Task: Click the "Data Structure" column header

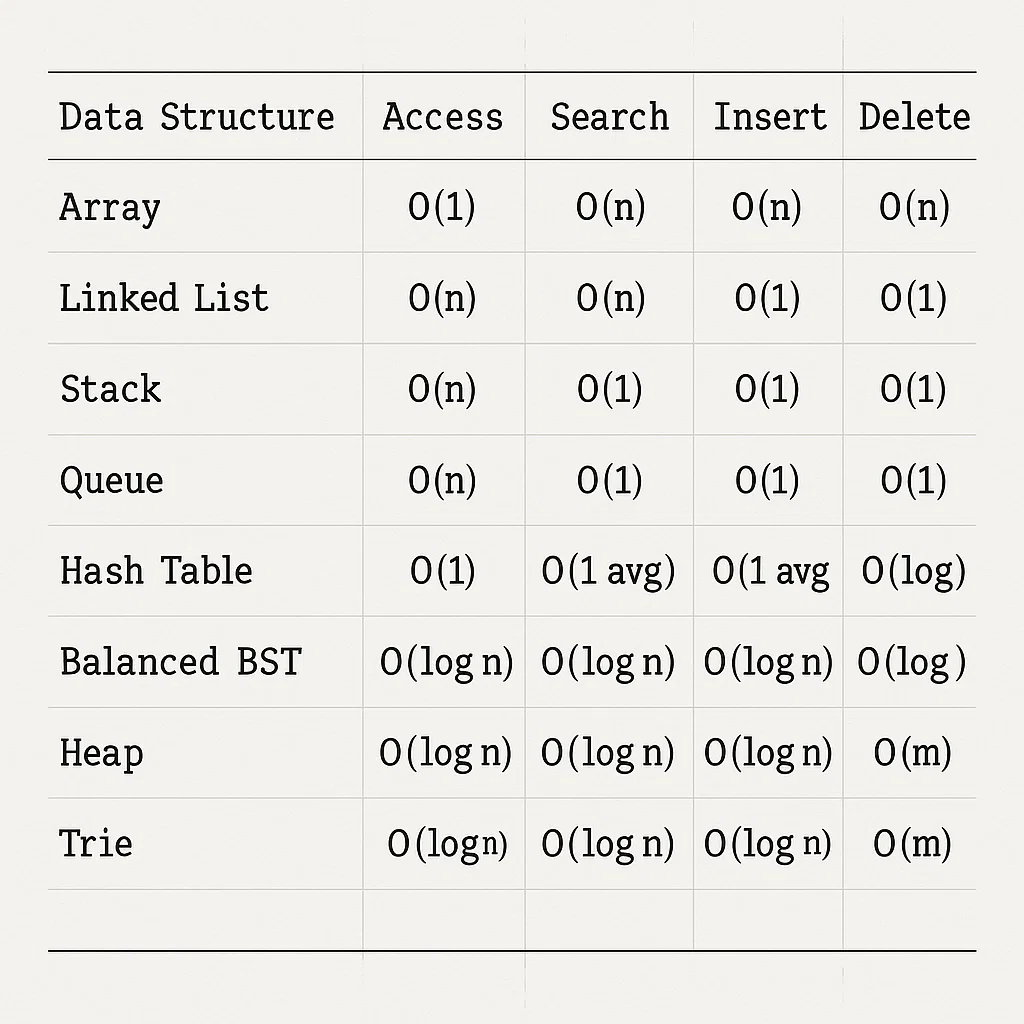Action: [197, 117]
